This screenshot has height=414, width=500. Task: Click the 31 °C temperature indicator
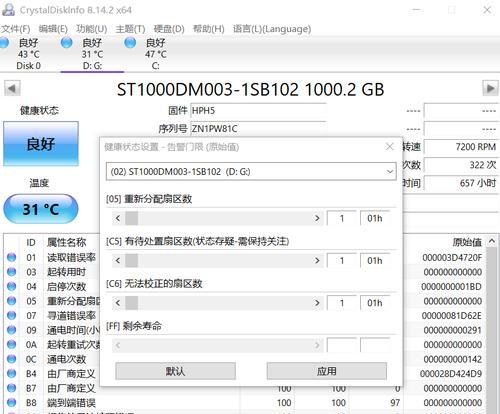[x=41, y=209]
